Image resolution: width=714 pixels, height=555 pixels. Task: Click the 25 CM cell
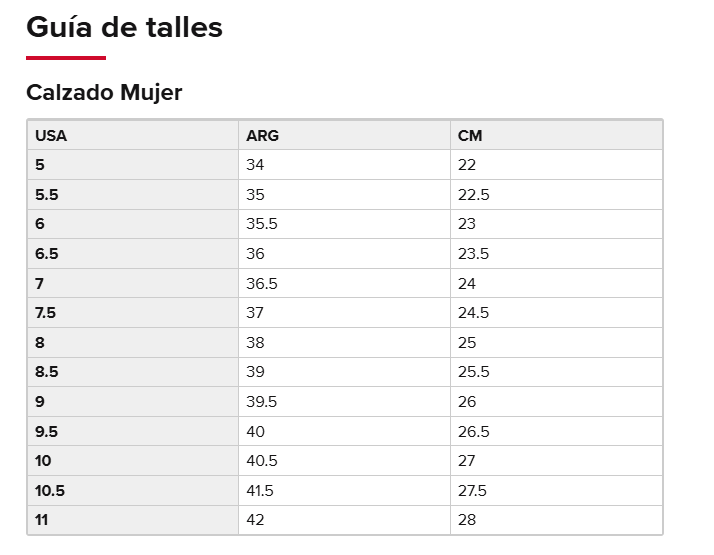[556, 342]
